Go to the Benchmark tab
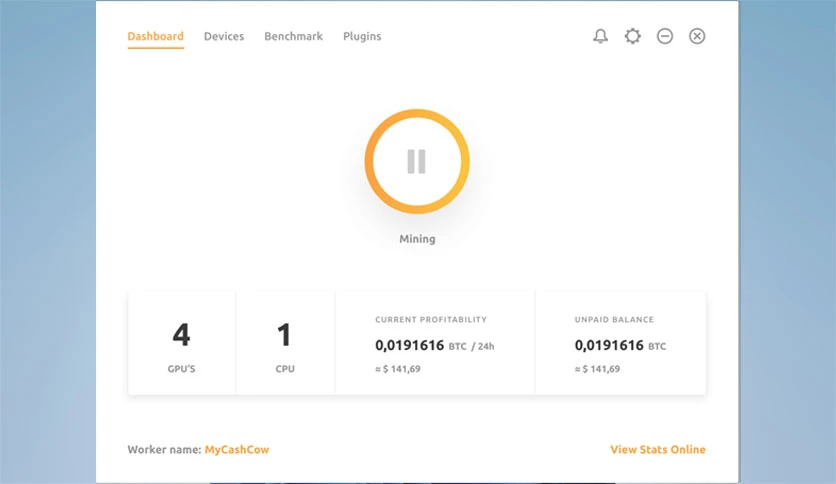The image size is (836, 484). [293, 36]
